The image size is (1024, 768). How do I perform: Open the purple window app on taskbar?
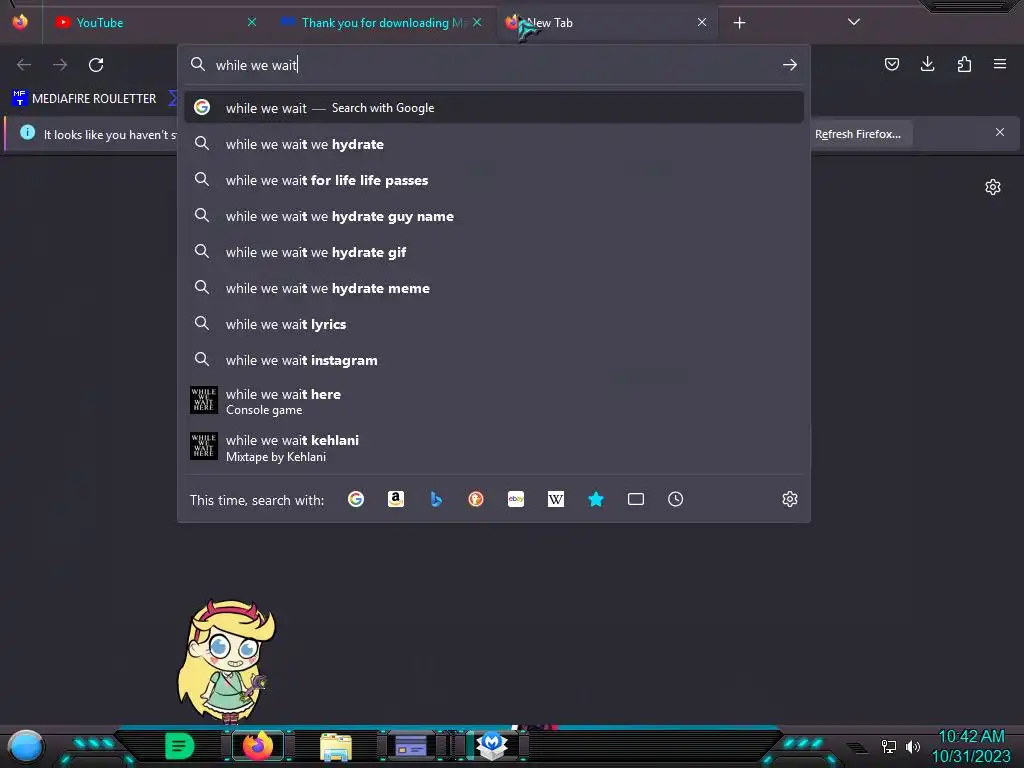point(411,746)
